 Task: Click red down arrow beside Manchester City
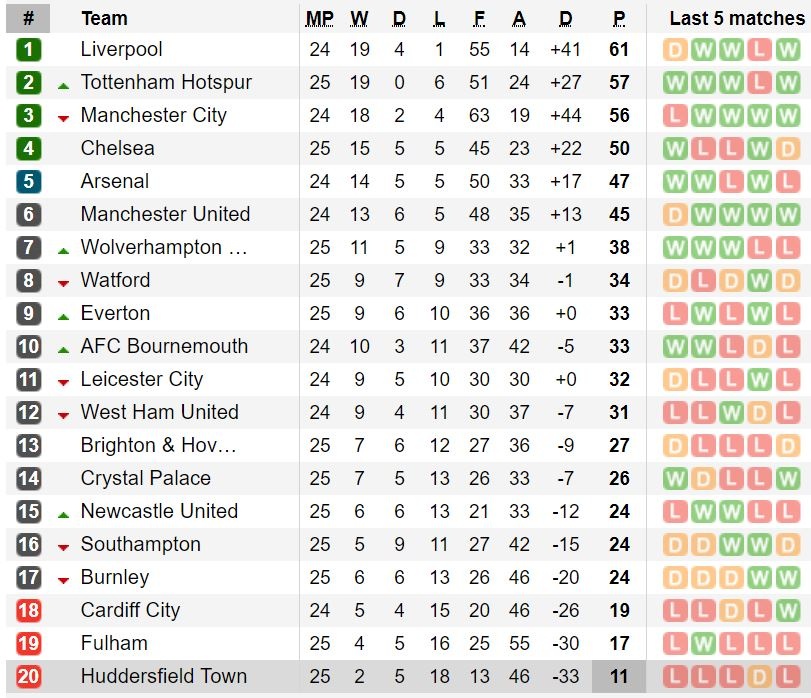click(x=64, y=118)
